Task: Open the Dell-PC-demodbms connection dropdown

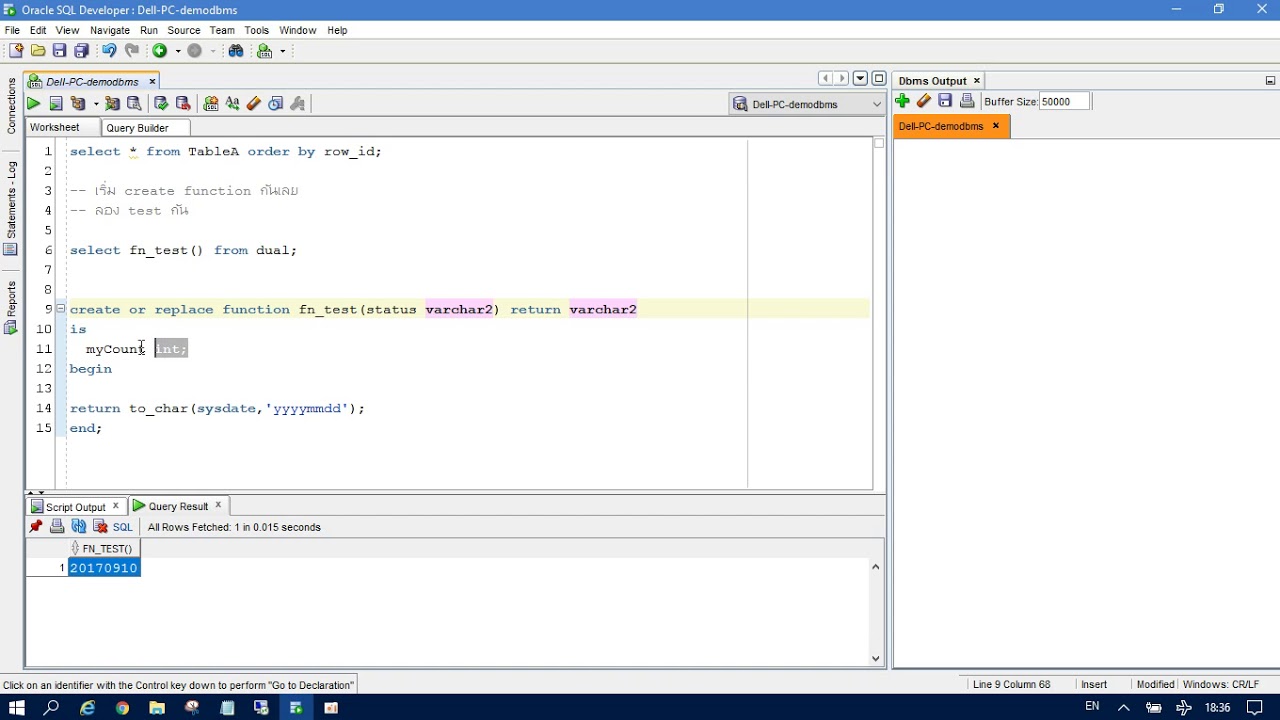Action: click(x=808, y=104)
